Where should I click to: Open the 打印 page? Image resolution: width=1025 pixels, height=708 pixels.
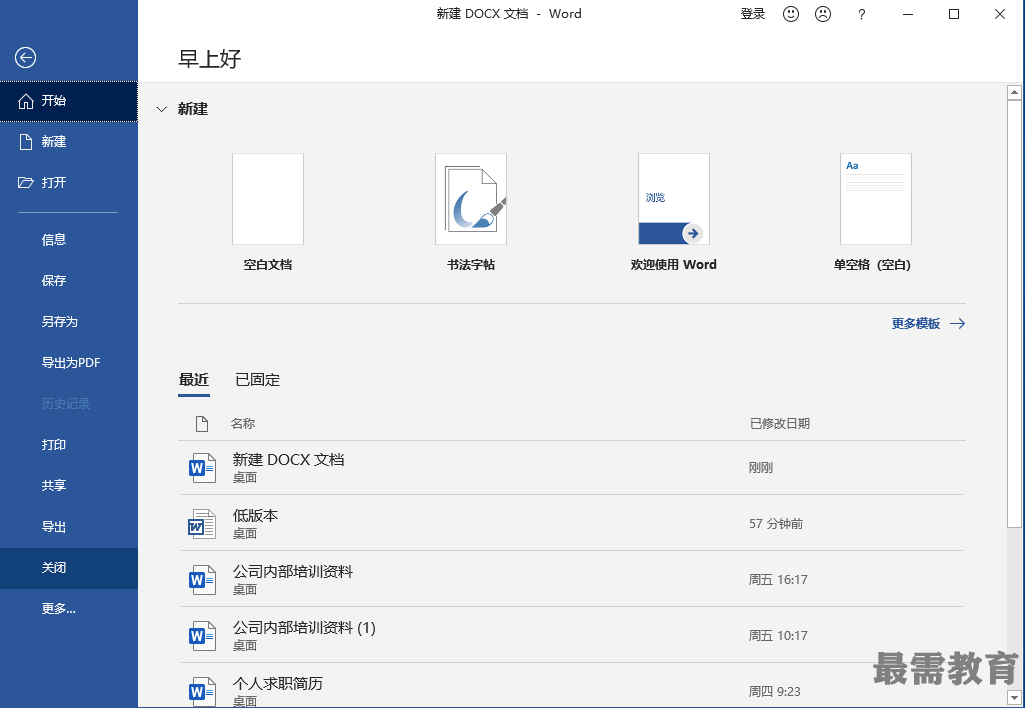69,445
